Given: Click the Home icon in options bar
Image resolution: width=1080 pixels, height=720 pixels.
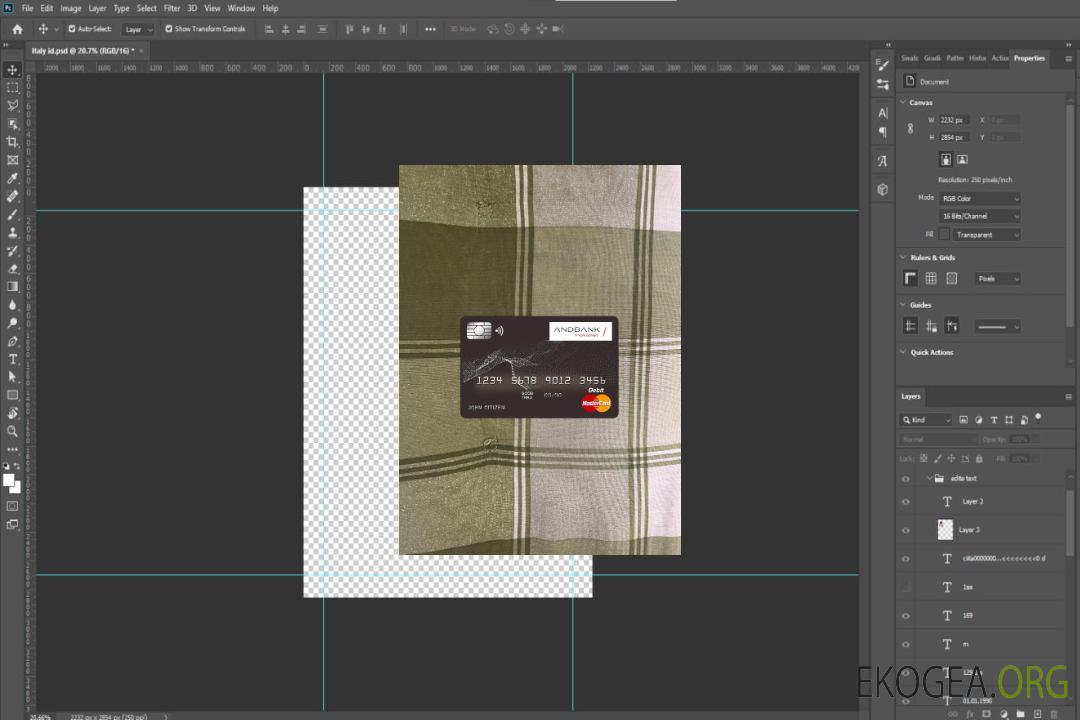Looking at the screenshot, I should [17, 29].
